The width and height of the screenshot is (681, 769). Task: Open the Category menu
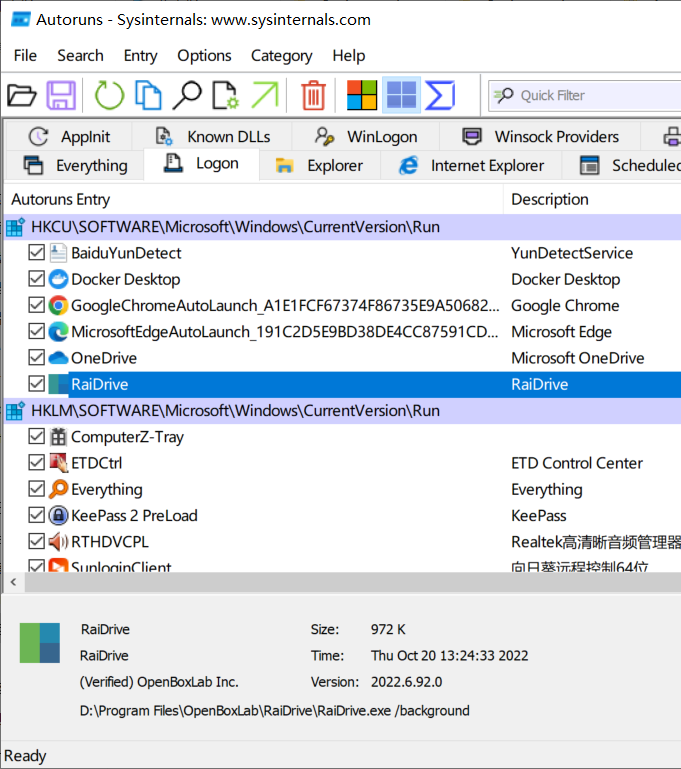pos(281,55)
